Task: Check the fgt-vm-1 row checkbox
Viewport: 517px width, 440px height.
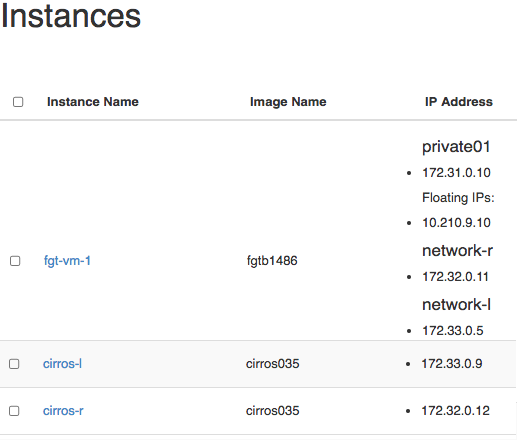Action: click(x=15, y=261)
